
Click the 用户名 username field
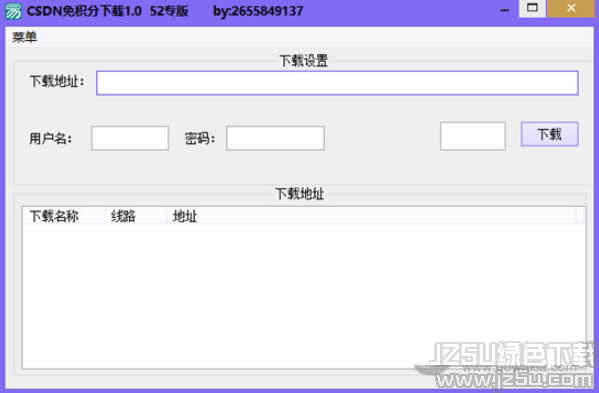(130, 138)
